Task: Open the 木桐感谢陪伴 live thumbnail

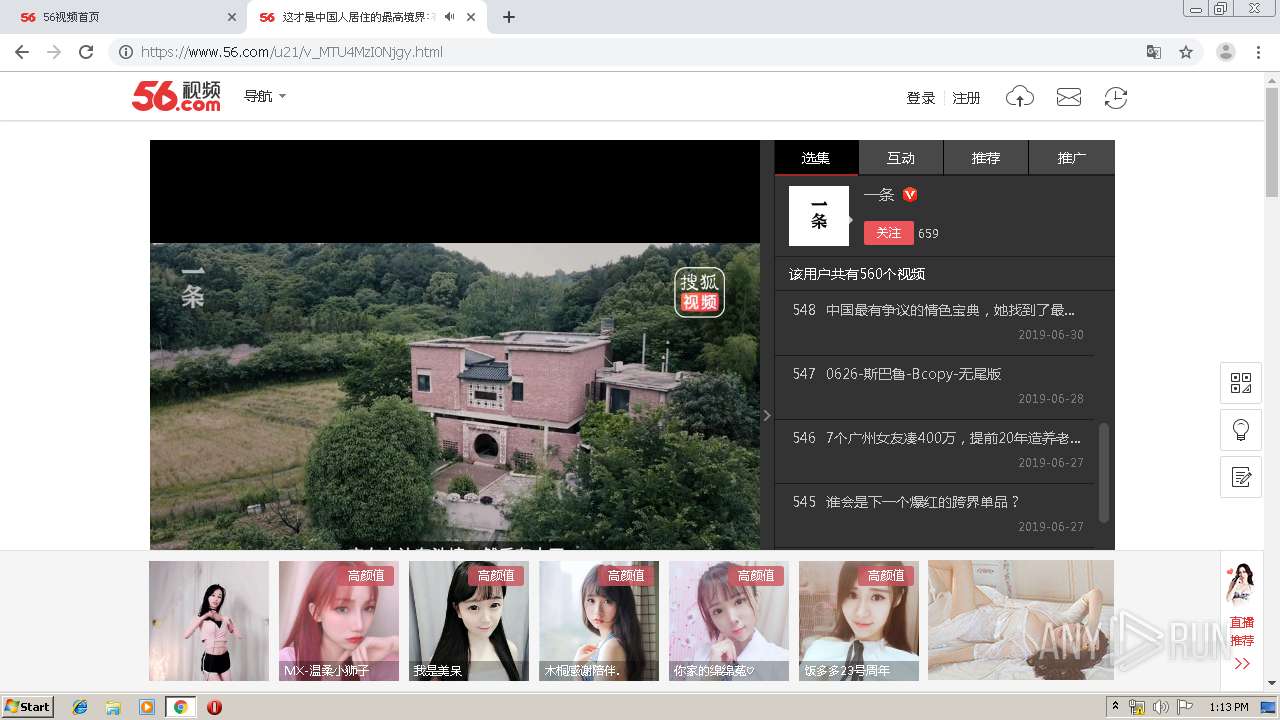Action: pyautogui.click(x=599, y=621)
